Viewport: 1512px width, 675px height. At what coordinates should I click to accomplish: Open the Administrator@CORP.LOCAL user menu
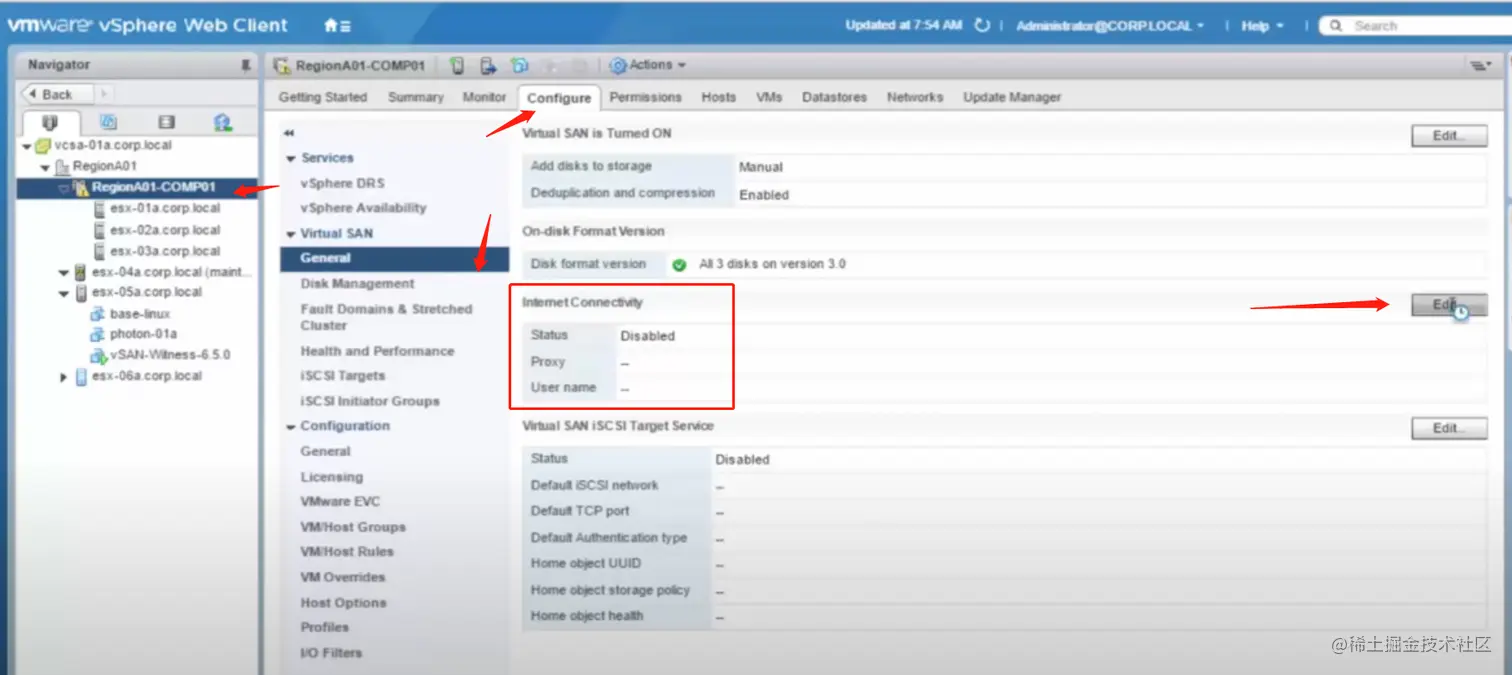[1110, 26]
